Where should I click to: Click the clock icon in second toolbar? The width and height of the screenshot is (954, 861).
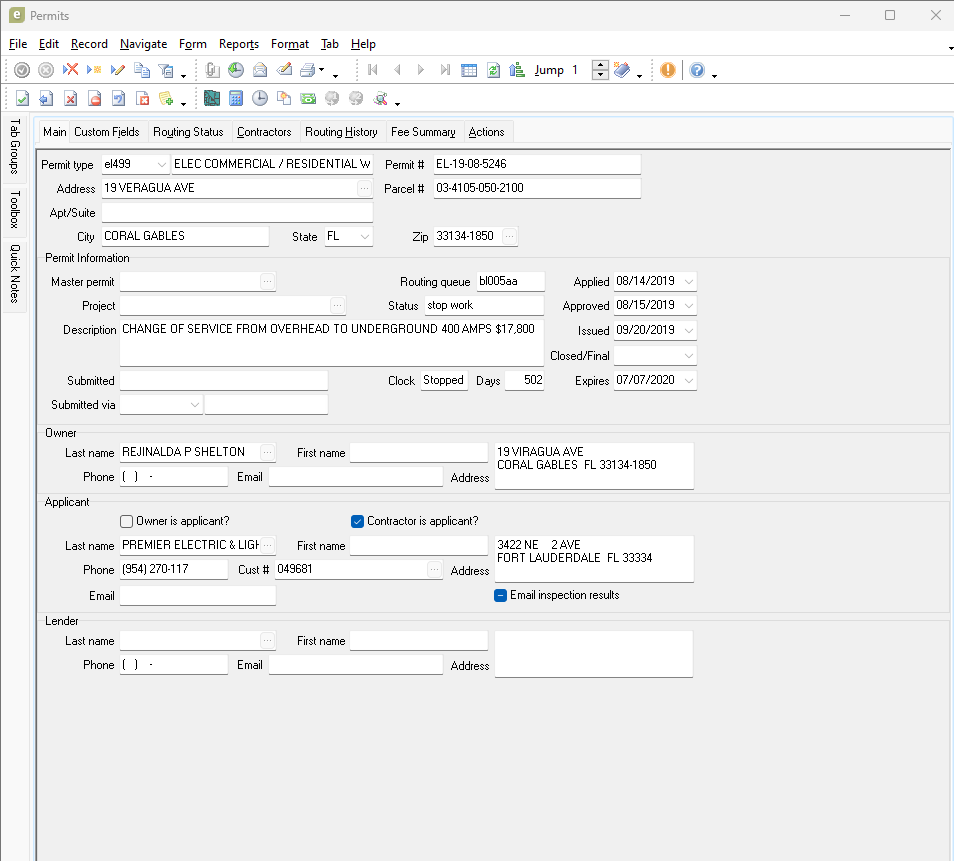pos(260,98)
